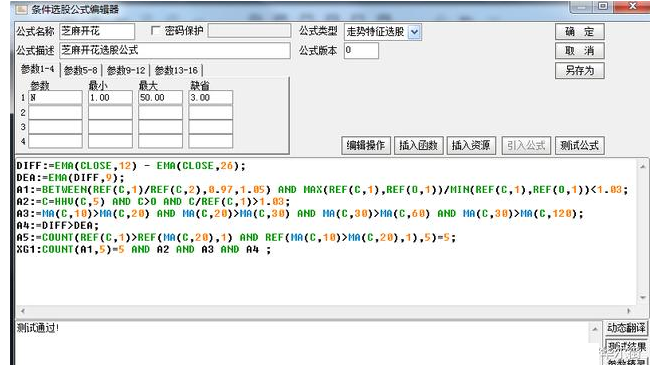
Task: Click the A1:=BETWEEN code line
Action: pyautogui.click(x=322, y=190)
